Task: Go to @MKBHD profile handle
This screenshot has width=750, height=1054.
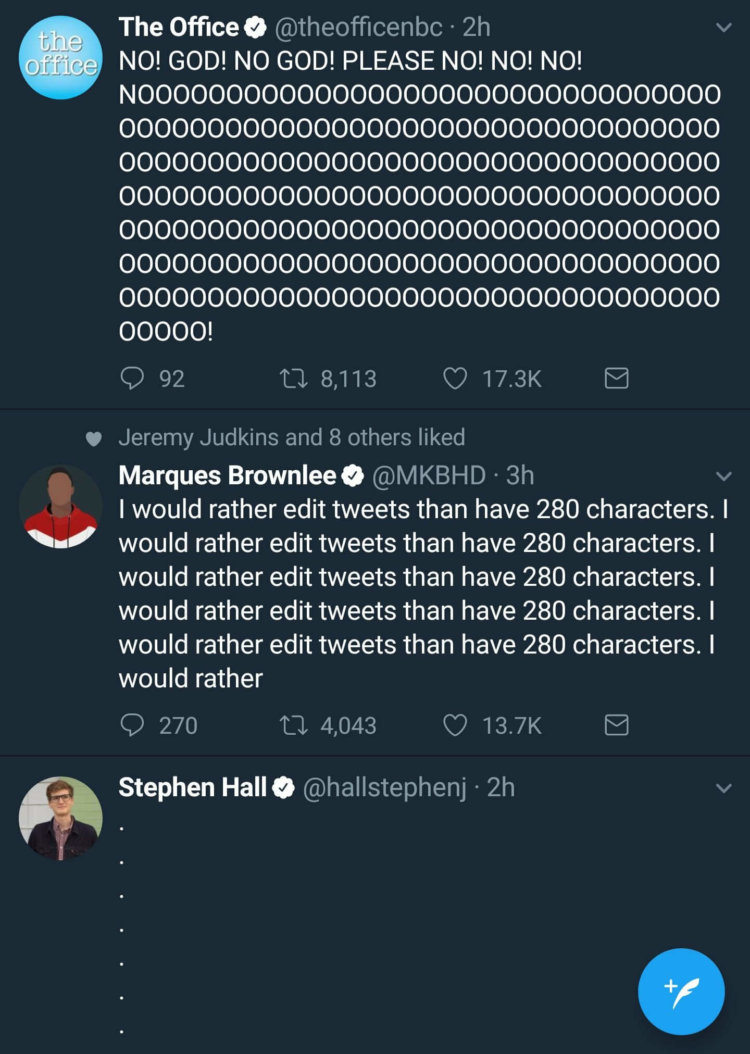Action: pos(429,475)
